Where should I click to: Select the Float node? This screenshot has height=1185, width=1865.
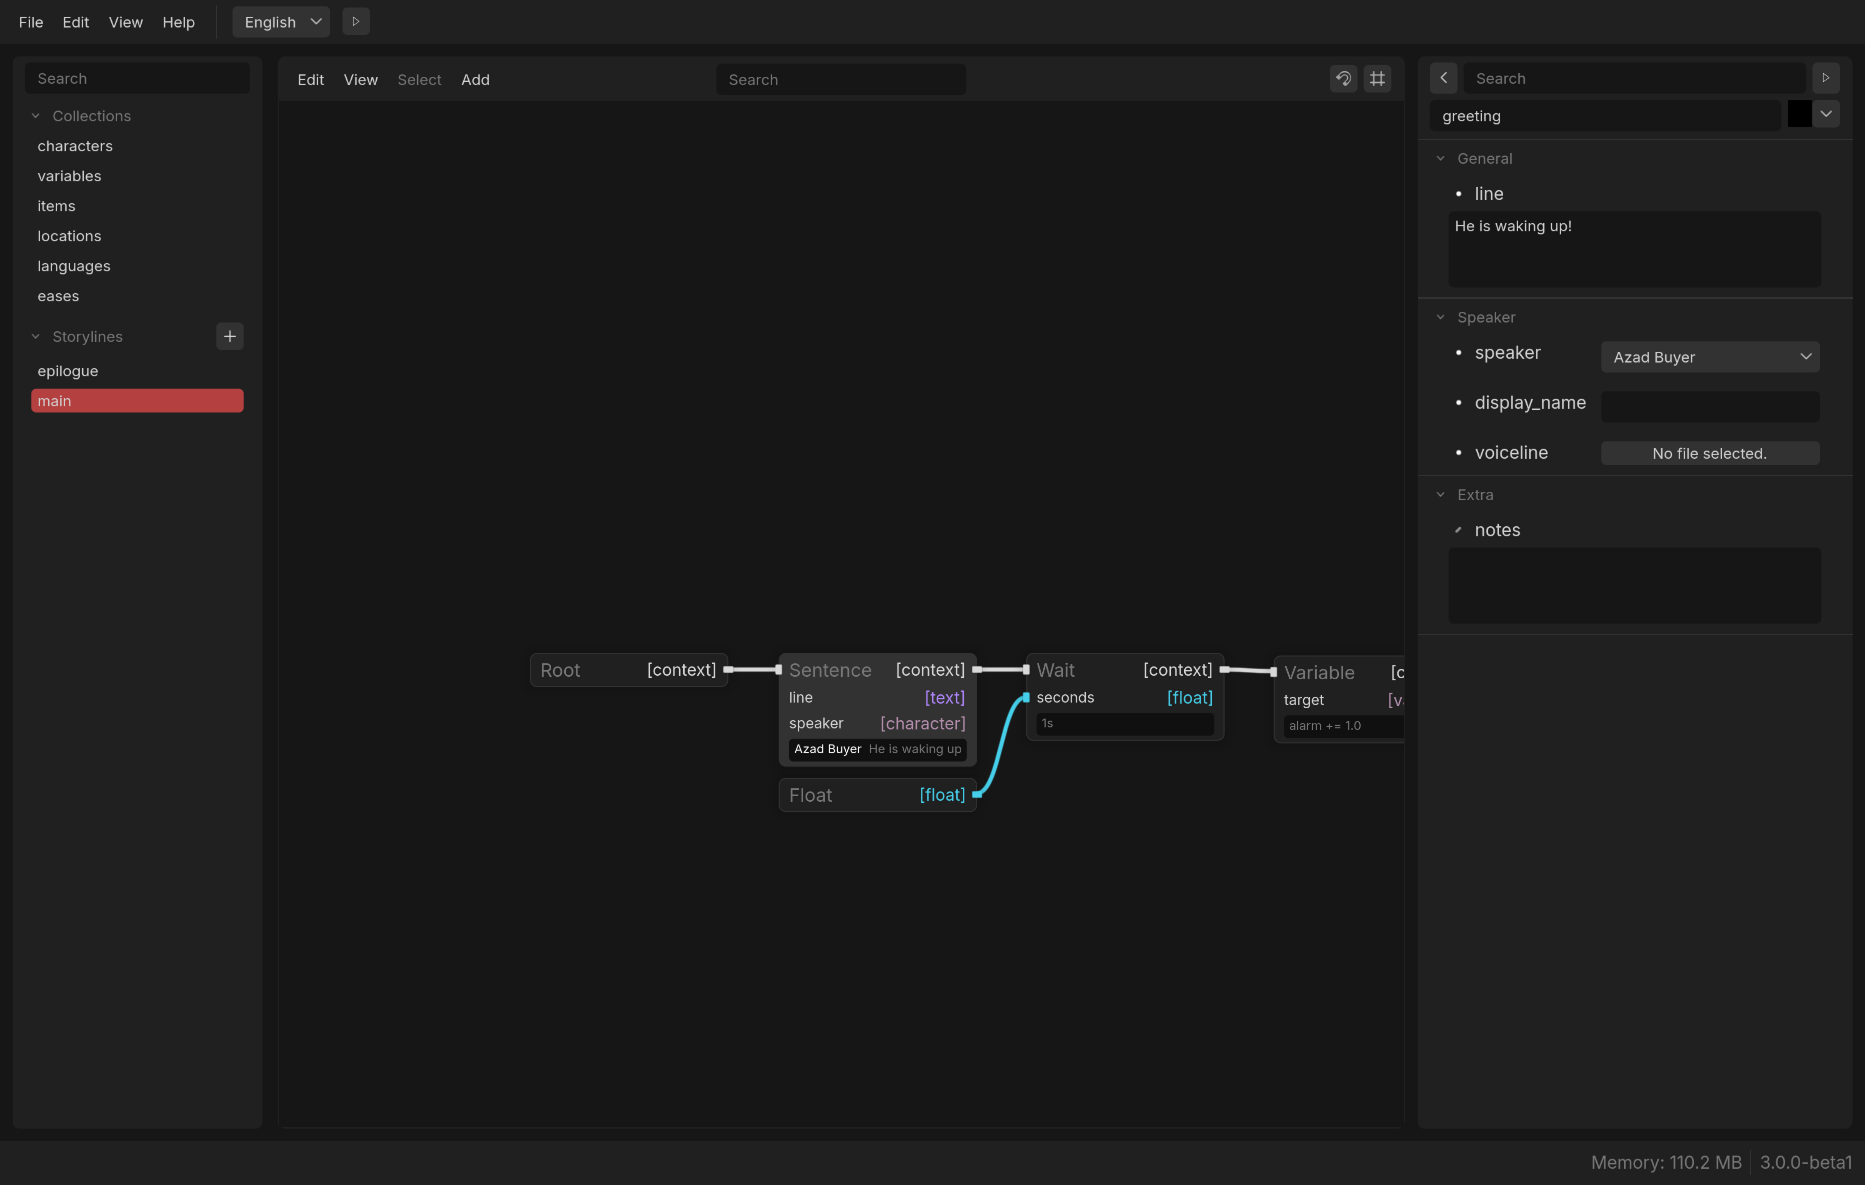pos(877,795)
